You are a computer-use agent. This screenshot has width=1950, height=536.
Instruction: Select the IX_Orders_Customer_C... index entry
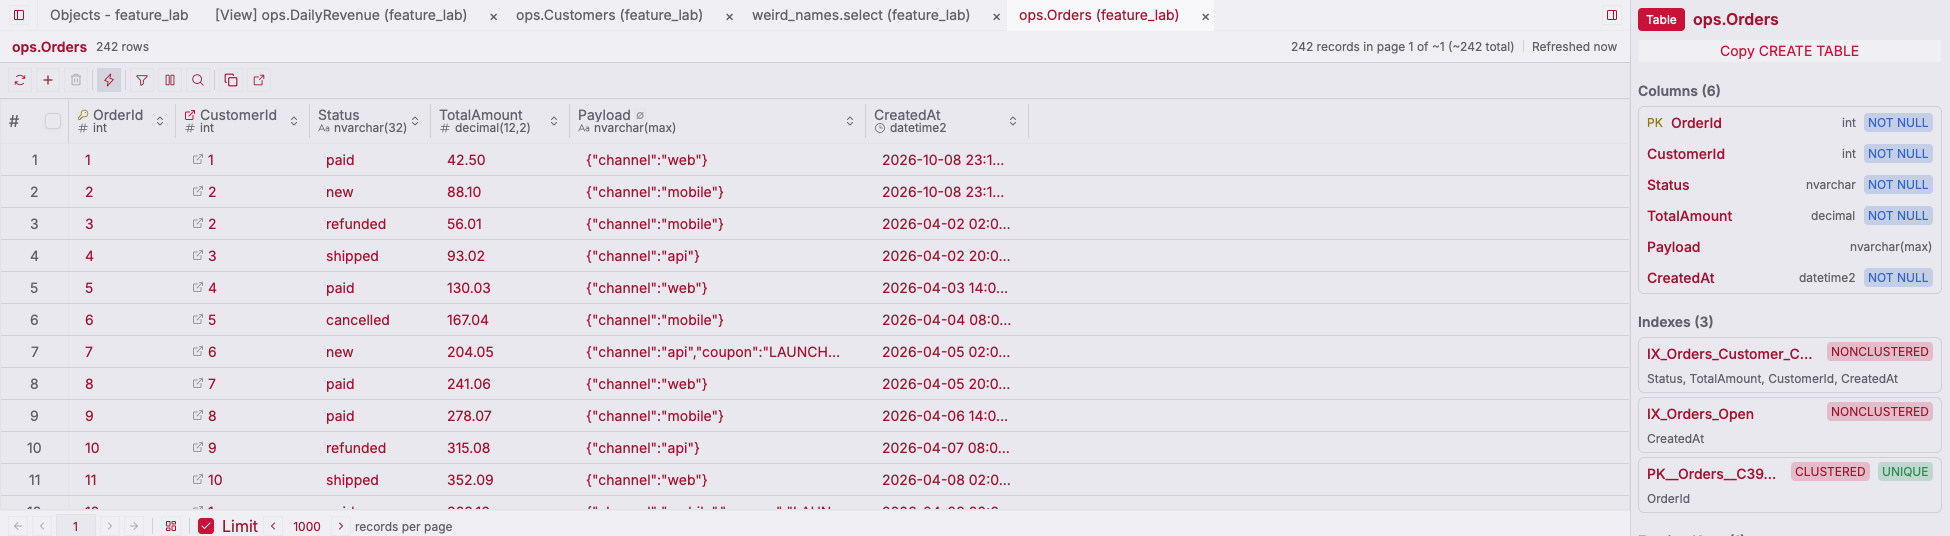1789,365
